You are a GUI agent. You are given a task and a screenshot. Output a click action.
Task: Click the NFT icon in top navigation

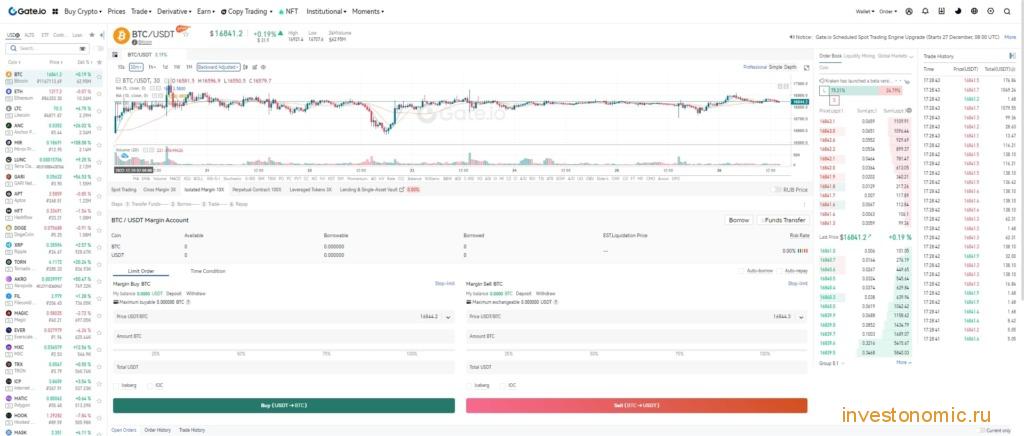281,12
